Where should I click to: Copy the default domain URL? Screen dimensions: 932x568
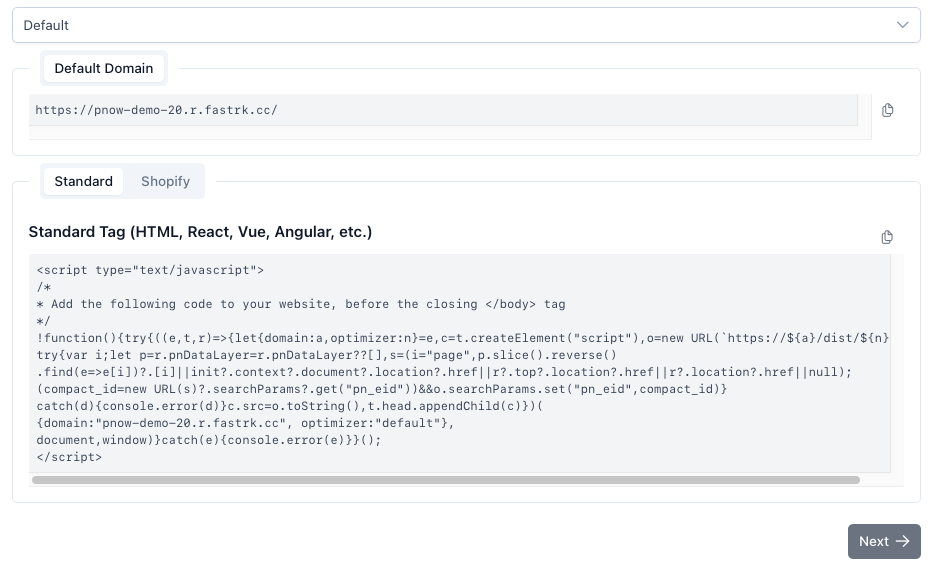[887, 110]
